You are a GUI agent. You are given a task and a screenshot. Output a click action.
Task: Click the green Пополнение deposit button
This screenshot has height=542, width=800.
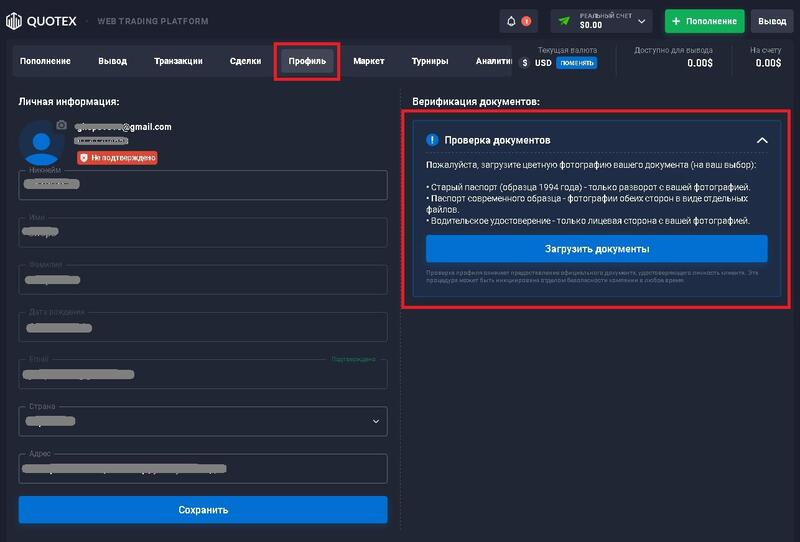704,21
